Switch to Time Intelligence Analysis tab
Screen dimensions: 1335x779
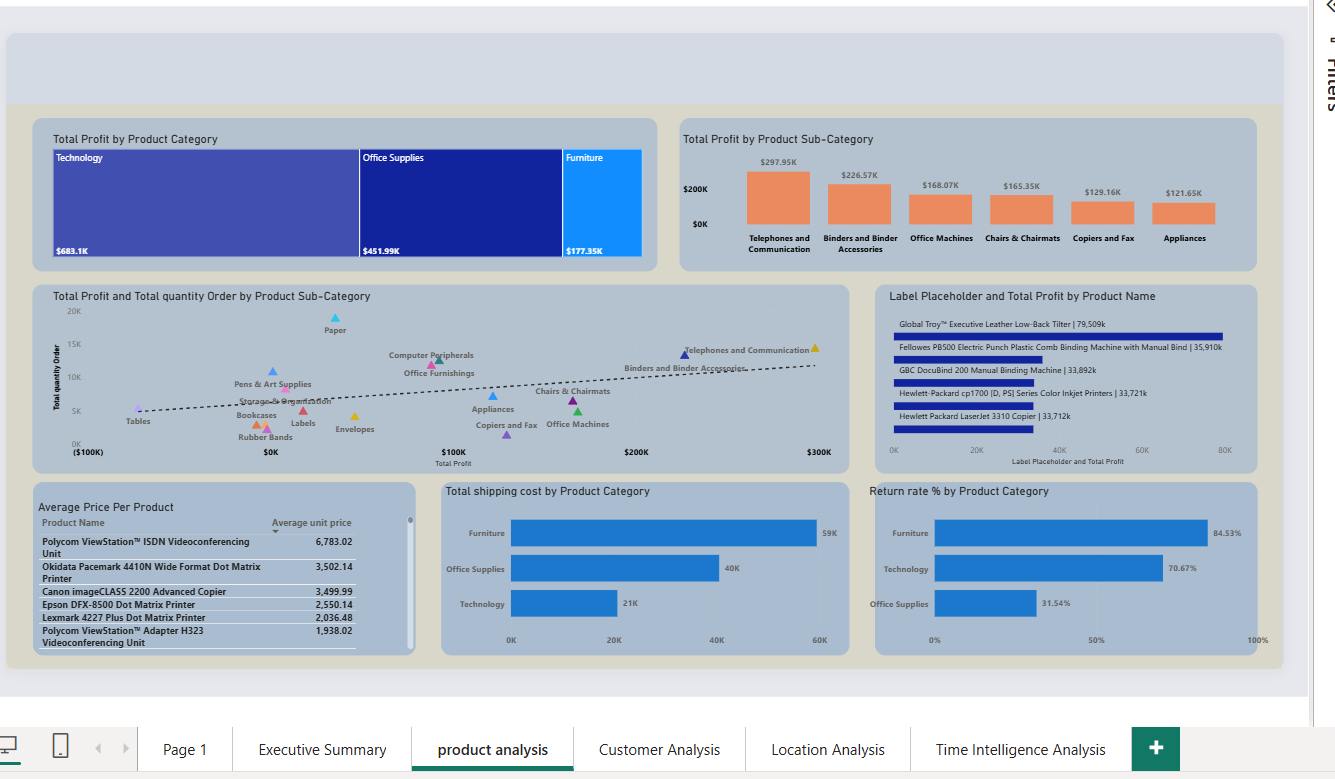1021,749
